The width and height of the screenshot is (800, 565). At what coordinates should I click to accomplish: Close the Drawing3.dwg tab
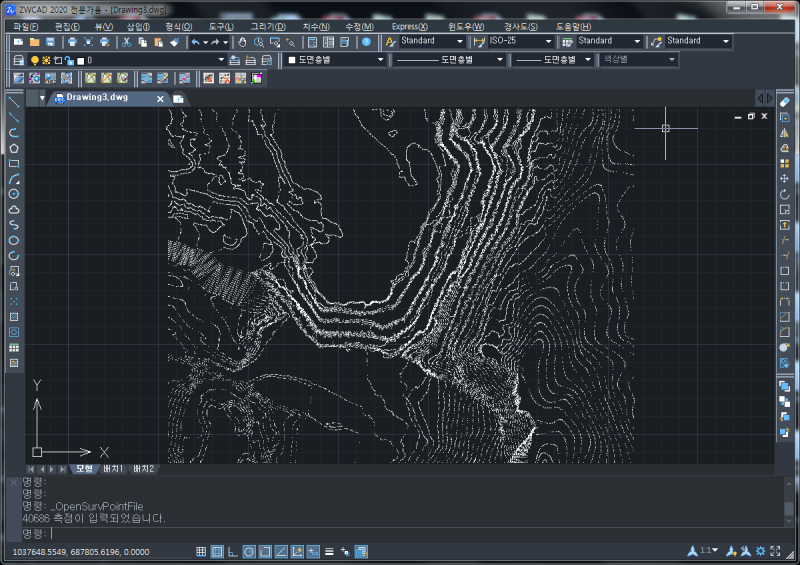(160, 98)
